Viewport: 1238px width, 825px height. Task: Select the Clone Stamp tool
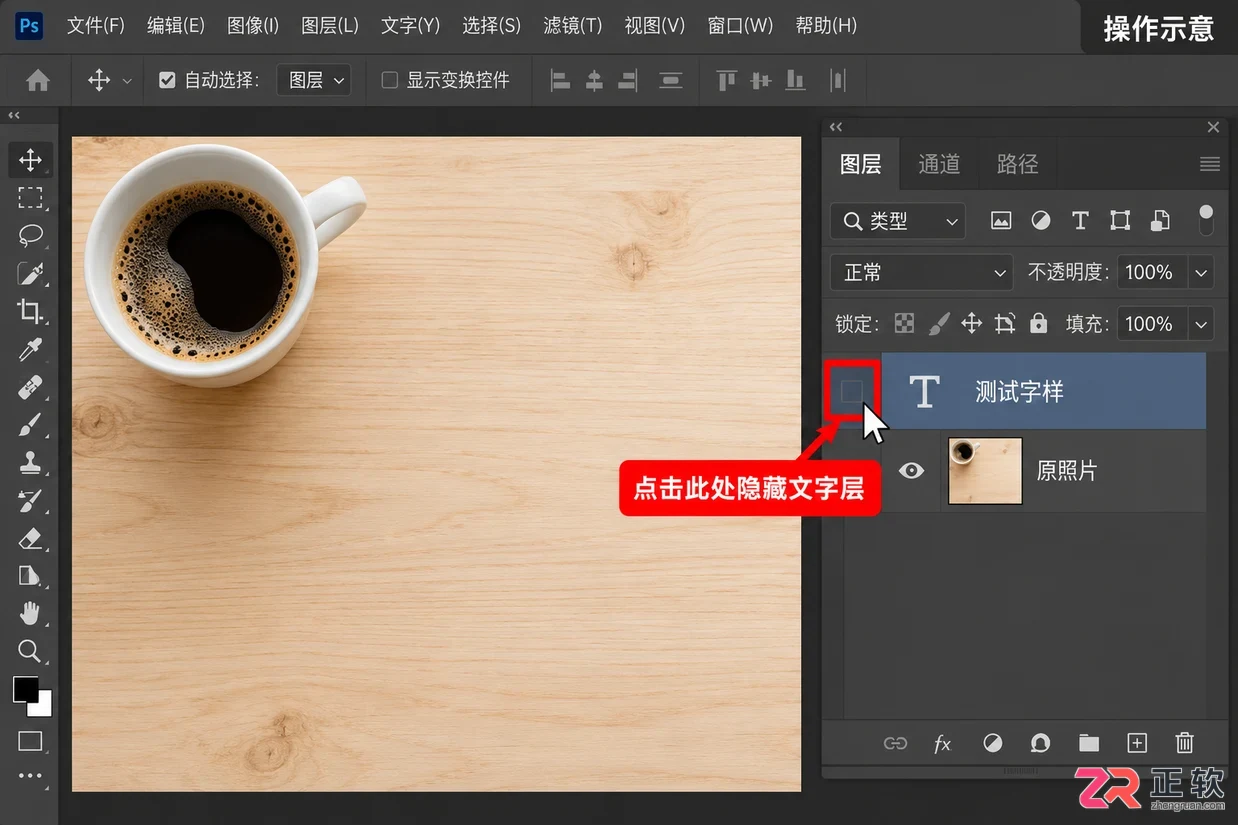click(x=30, y=462)
